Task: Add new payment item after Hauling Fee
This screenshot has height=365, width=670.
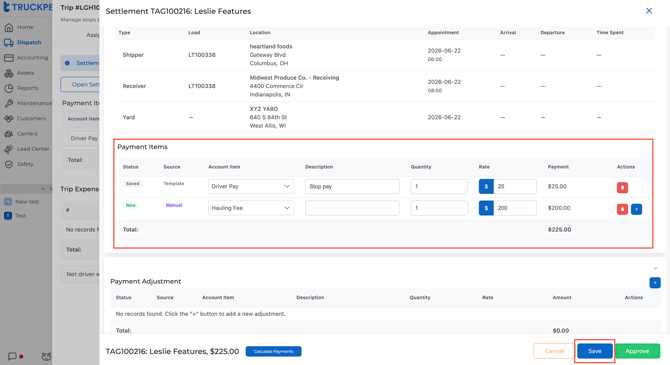Action: [x=636, y=209]
